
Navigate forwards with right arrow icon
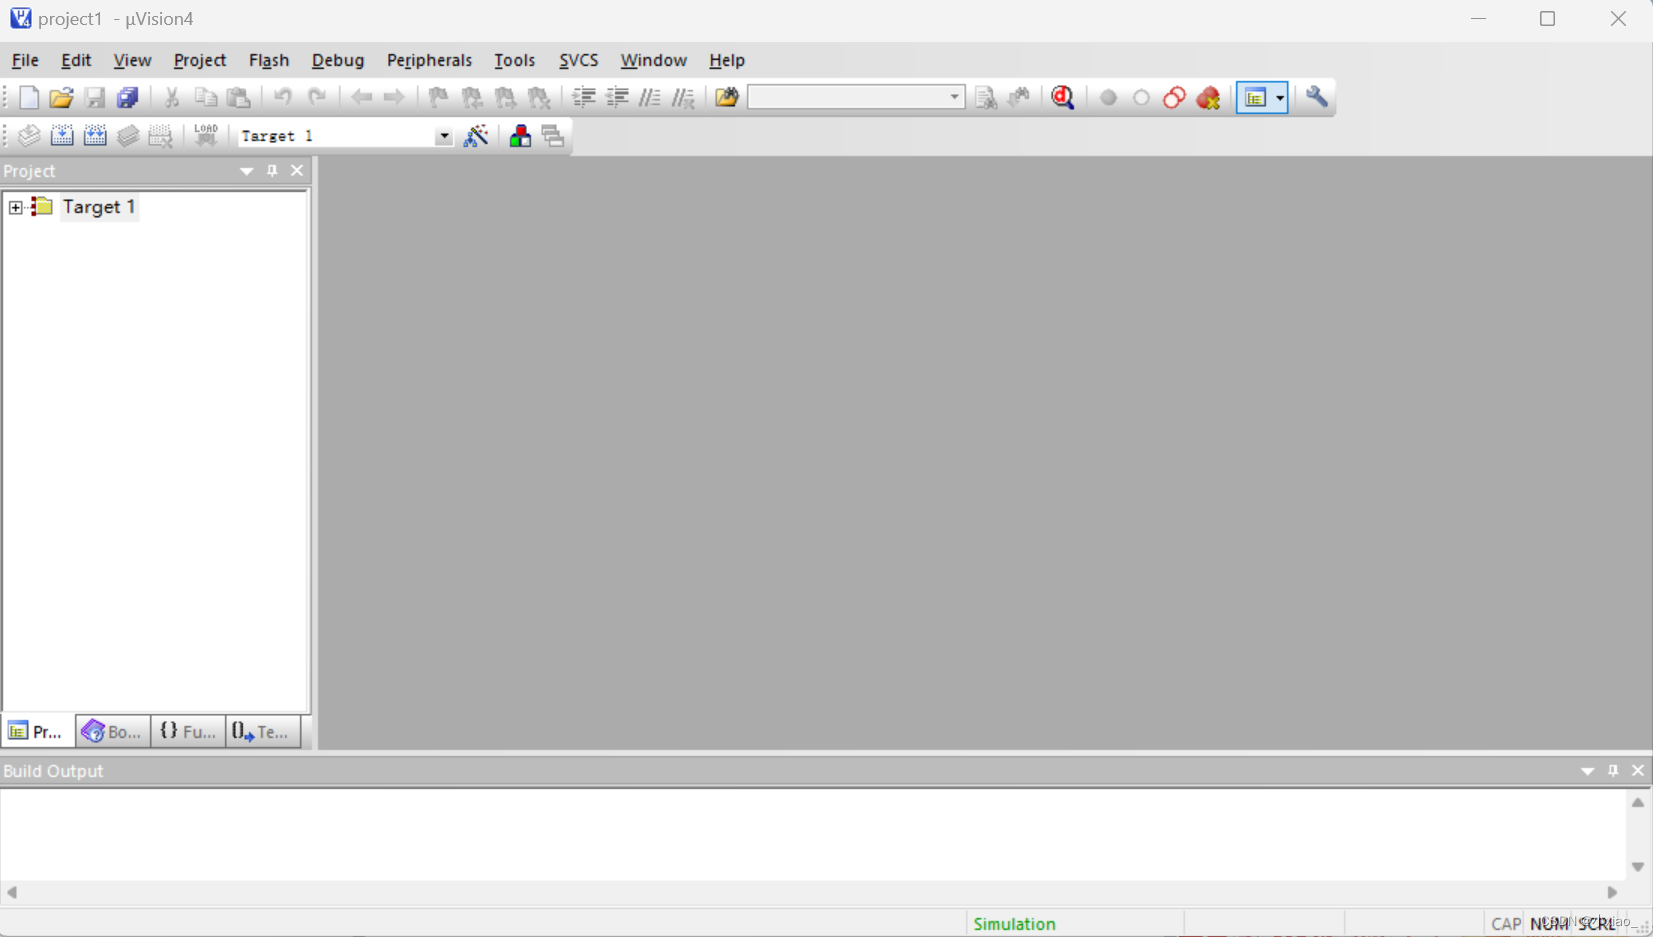[x=394, y=97]
